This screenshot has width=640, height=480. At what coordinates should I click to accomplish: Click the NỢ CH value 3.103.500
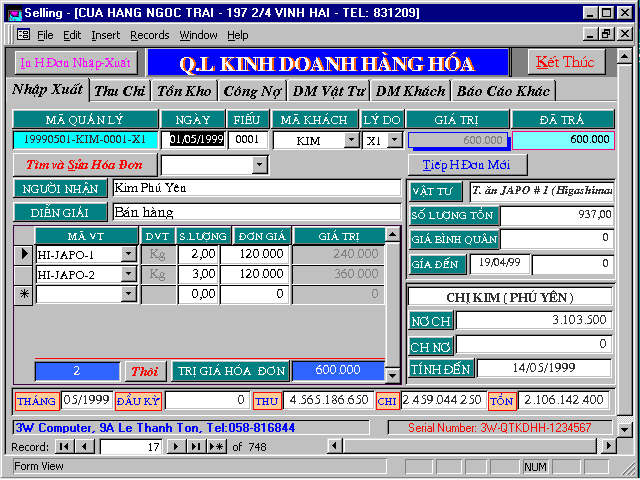pyautogui.click(x=533, y=320)
